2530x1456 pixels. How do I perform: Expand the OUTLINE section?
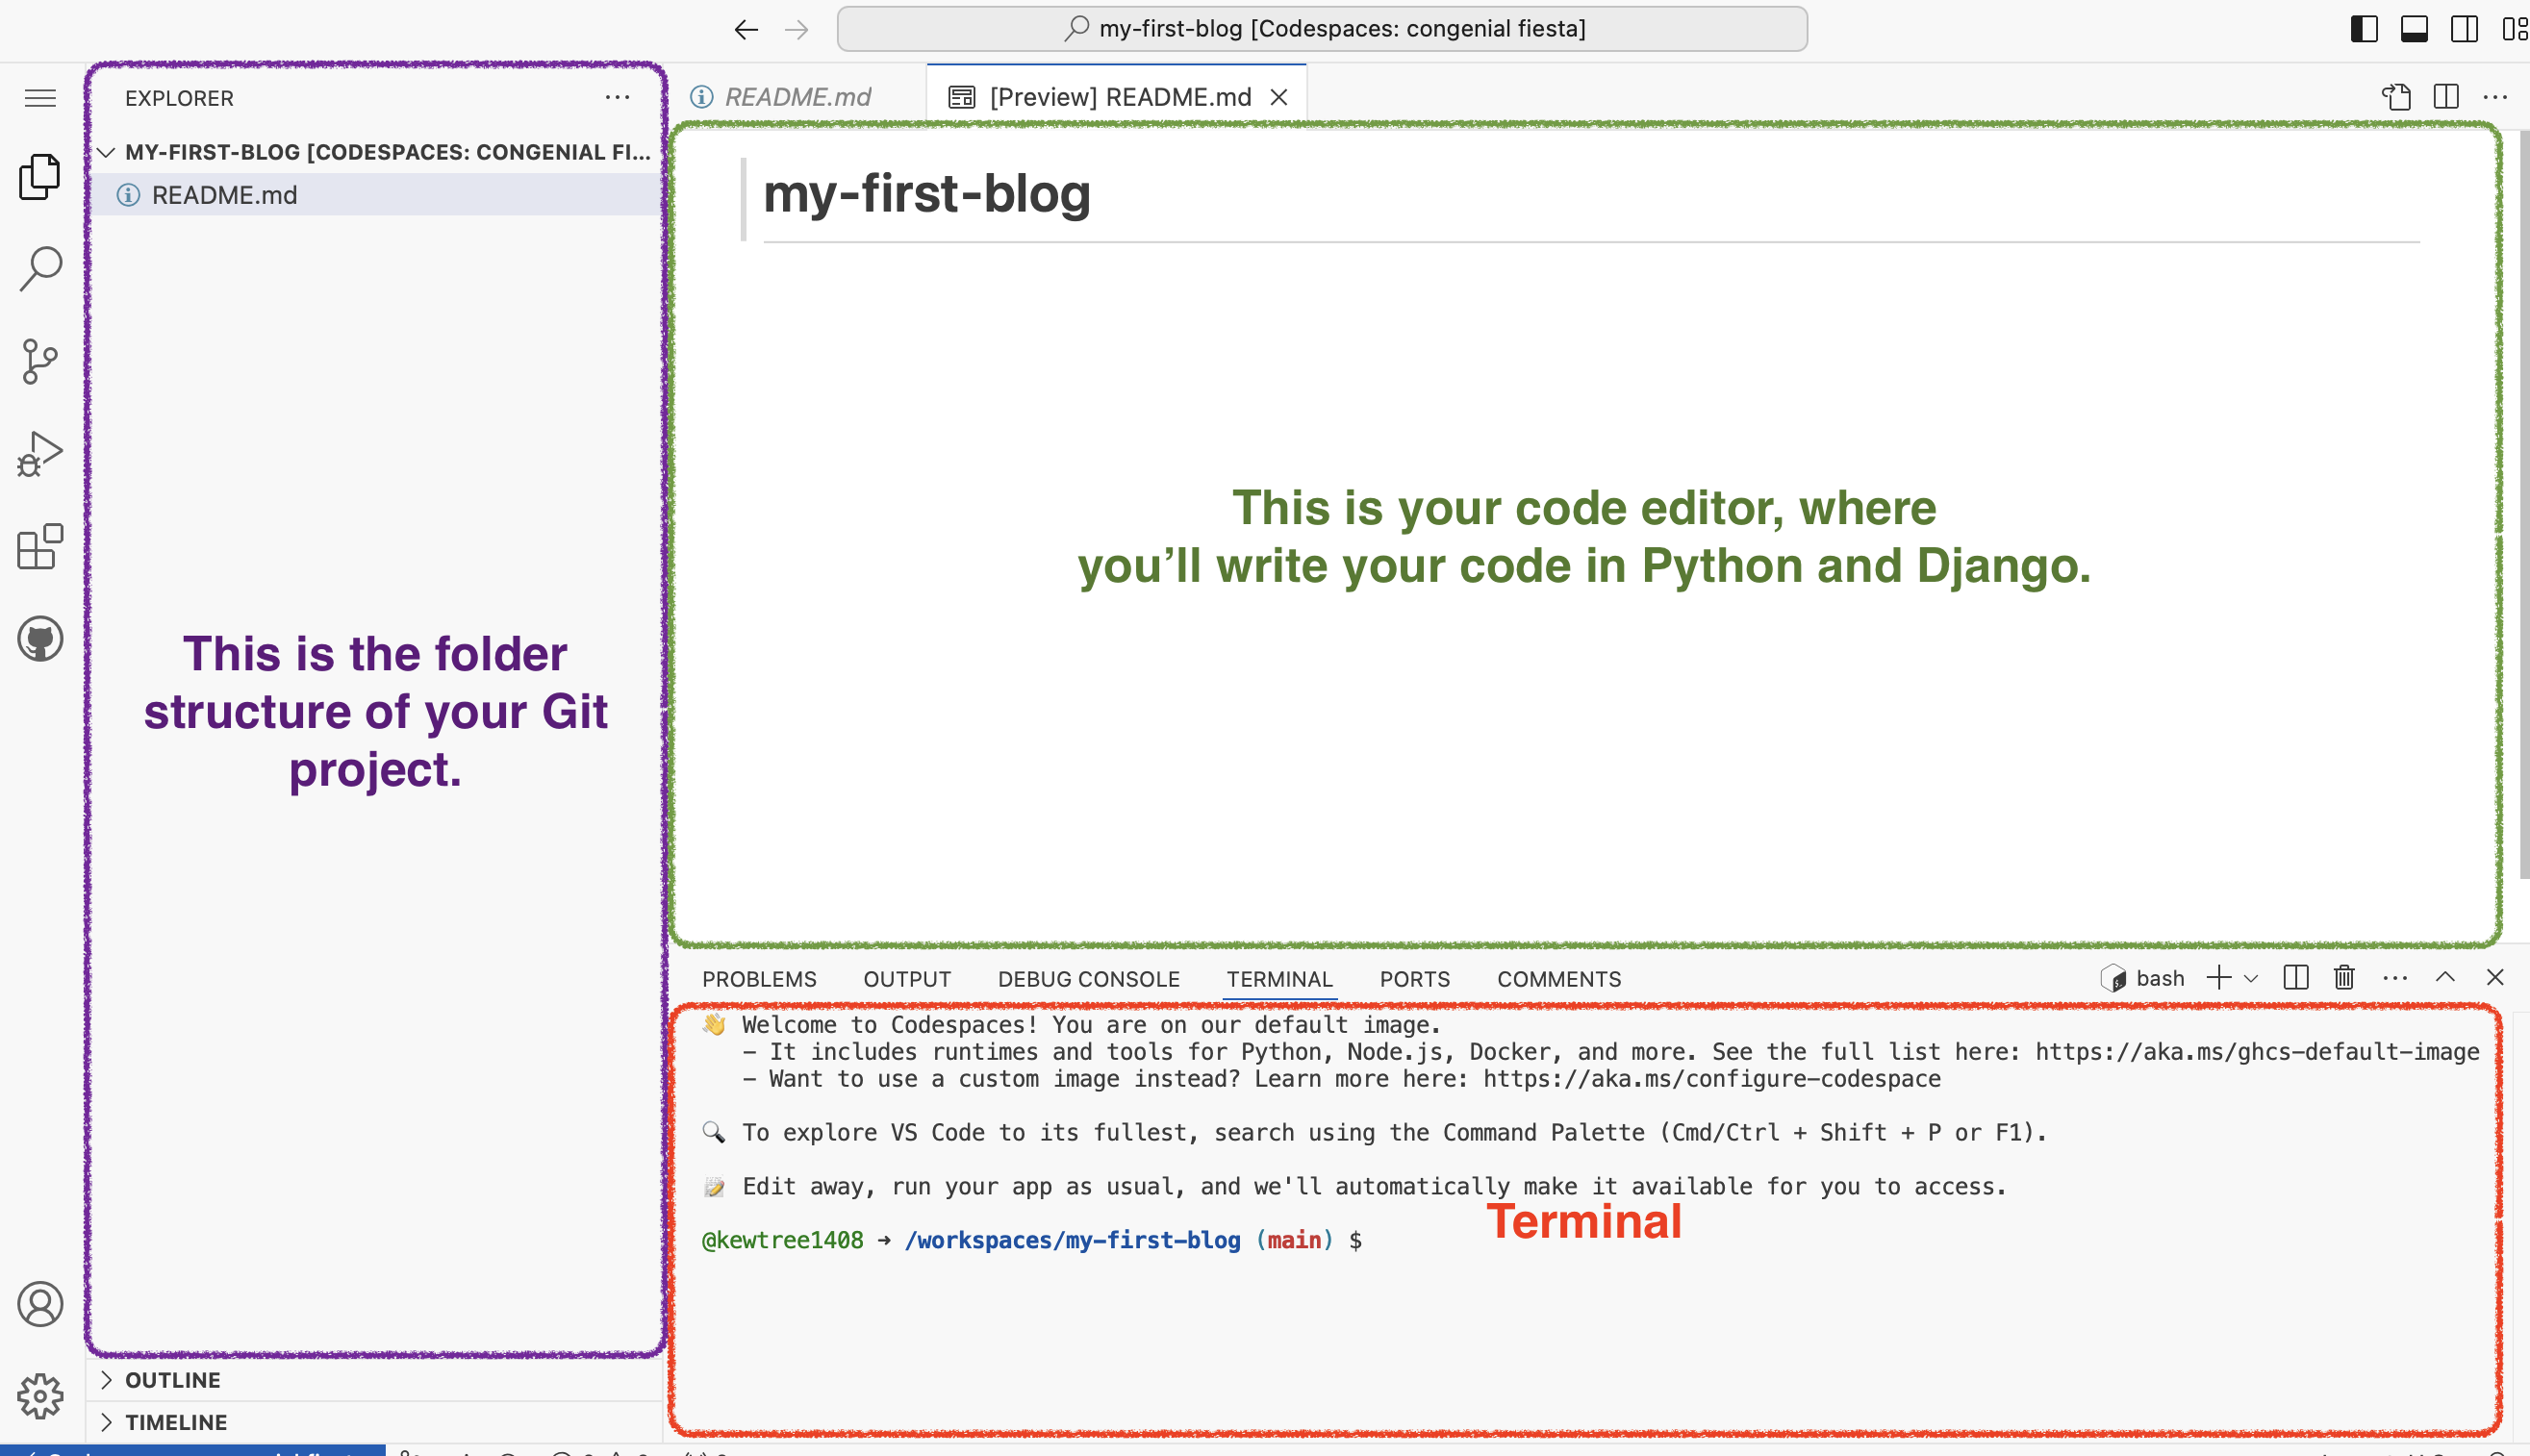172,1380
